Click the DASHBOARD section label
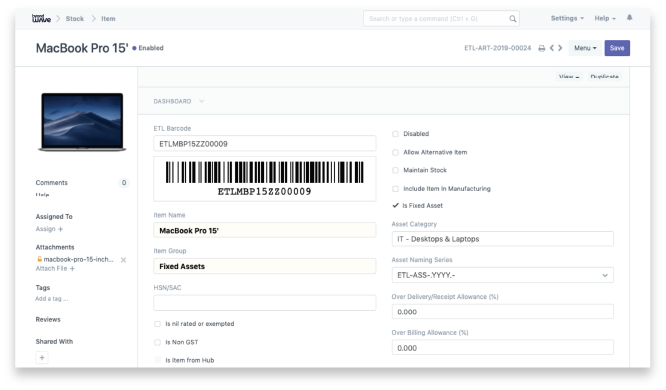666x390 pixels. point(172,101)
